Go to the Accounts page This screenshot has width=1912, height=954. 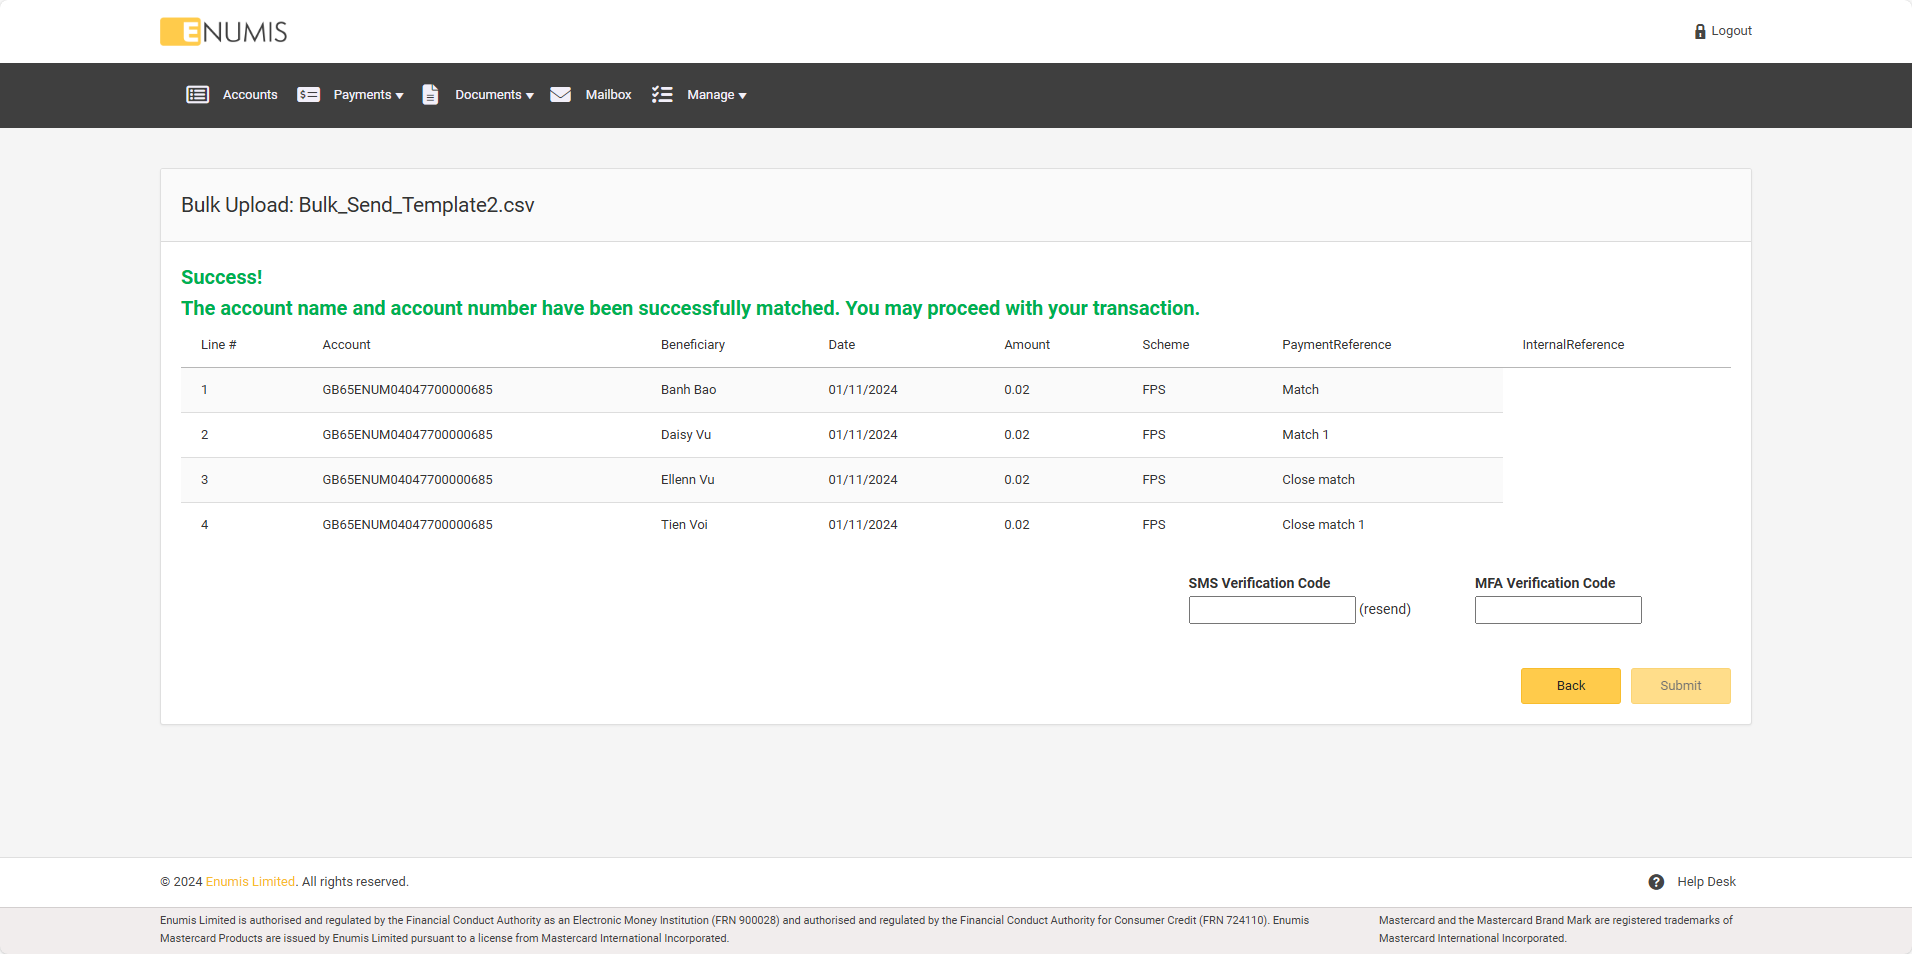click(x=250, y=95)
